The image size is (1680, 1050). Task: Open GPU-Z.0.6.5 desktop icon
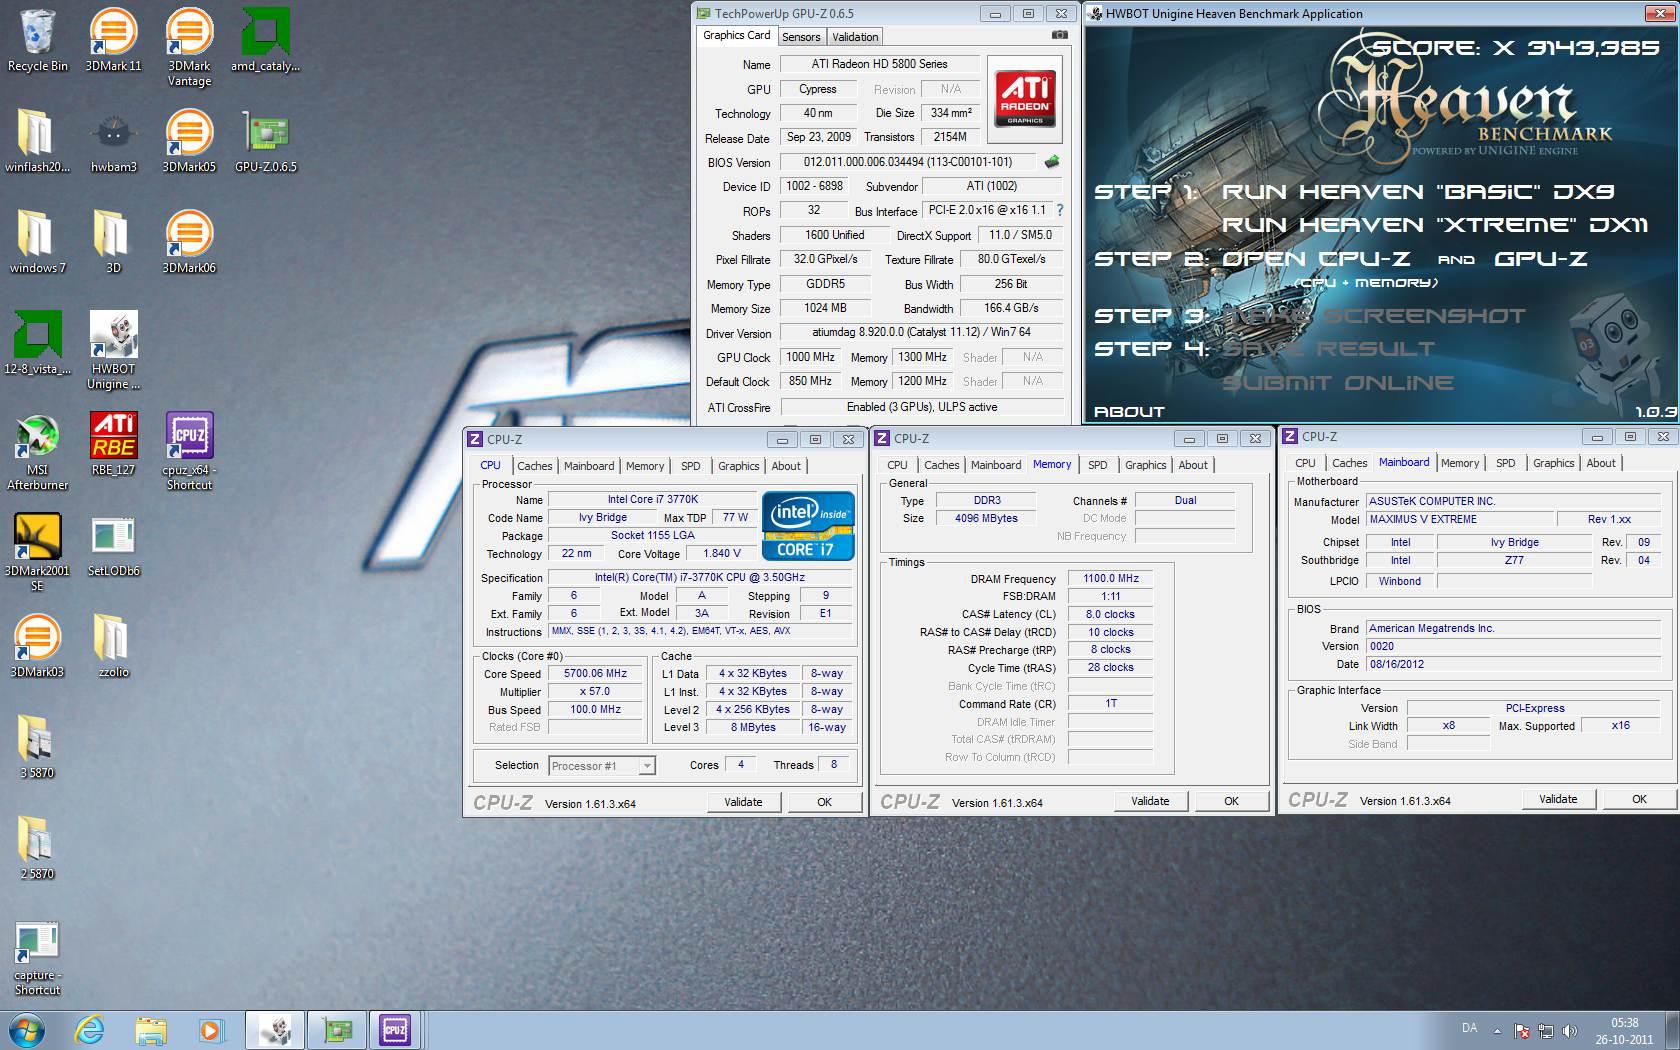(265, 141)
